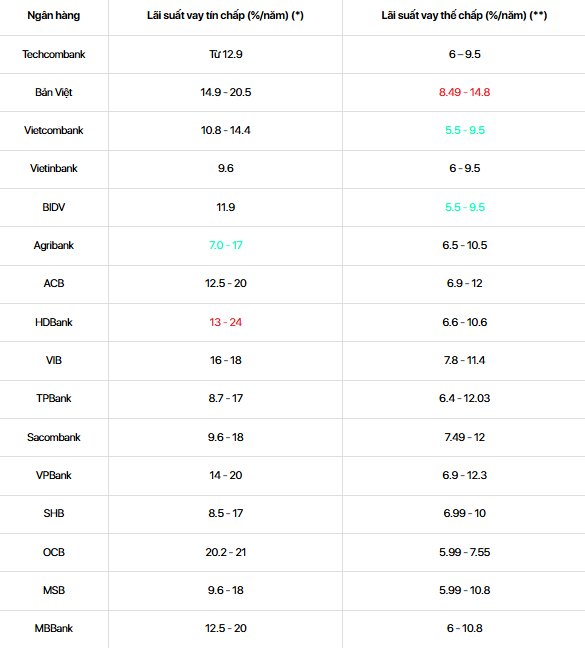Select HDBank's red 13 - 24 rate

tap(226, 322)
